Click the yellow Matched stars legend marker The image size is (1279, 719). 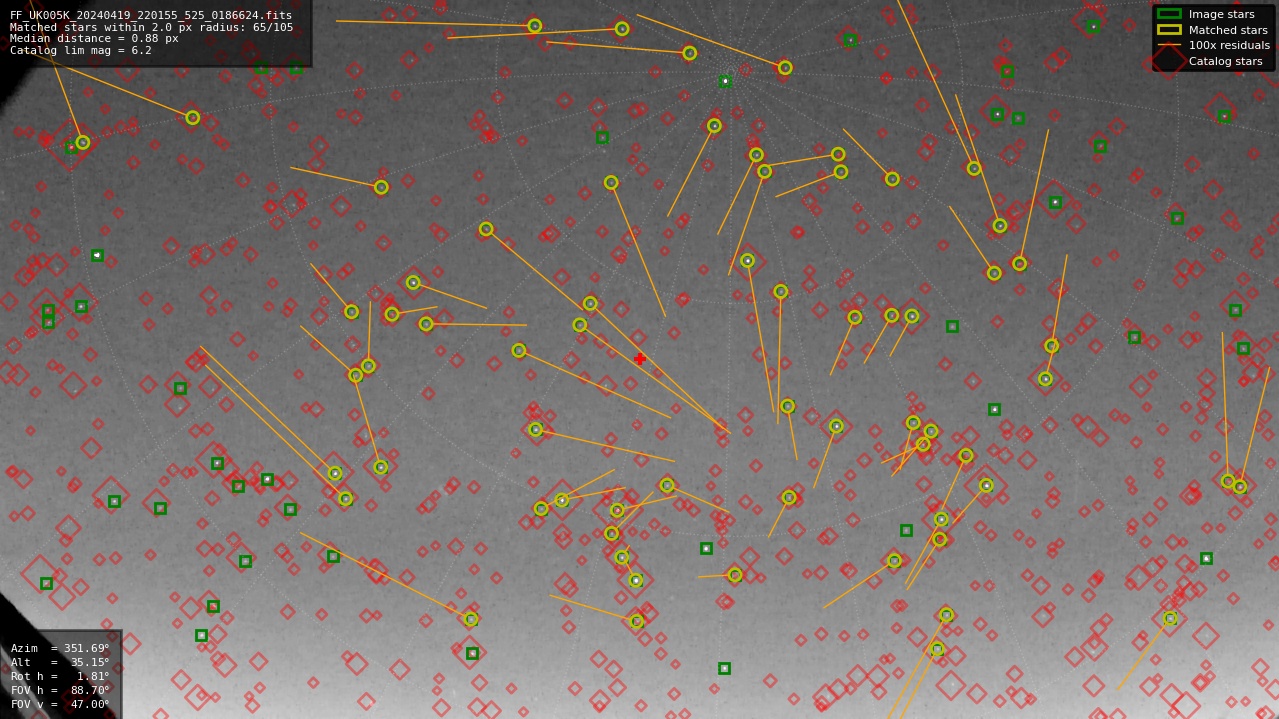1169,30
